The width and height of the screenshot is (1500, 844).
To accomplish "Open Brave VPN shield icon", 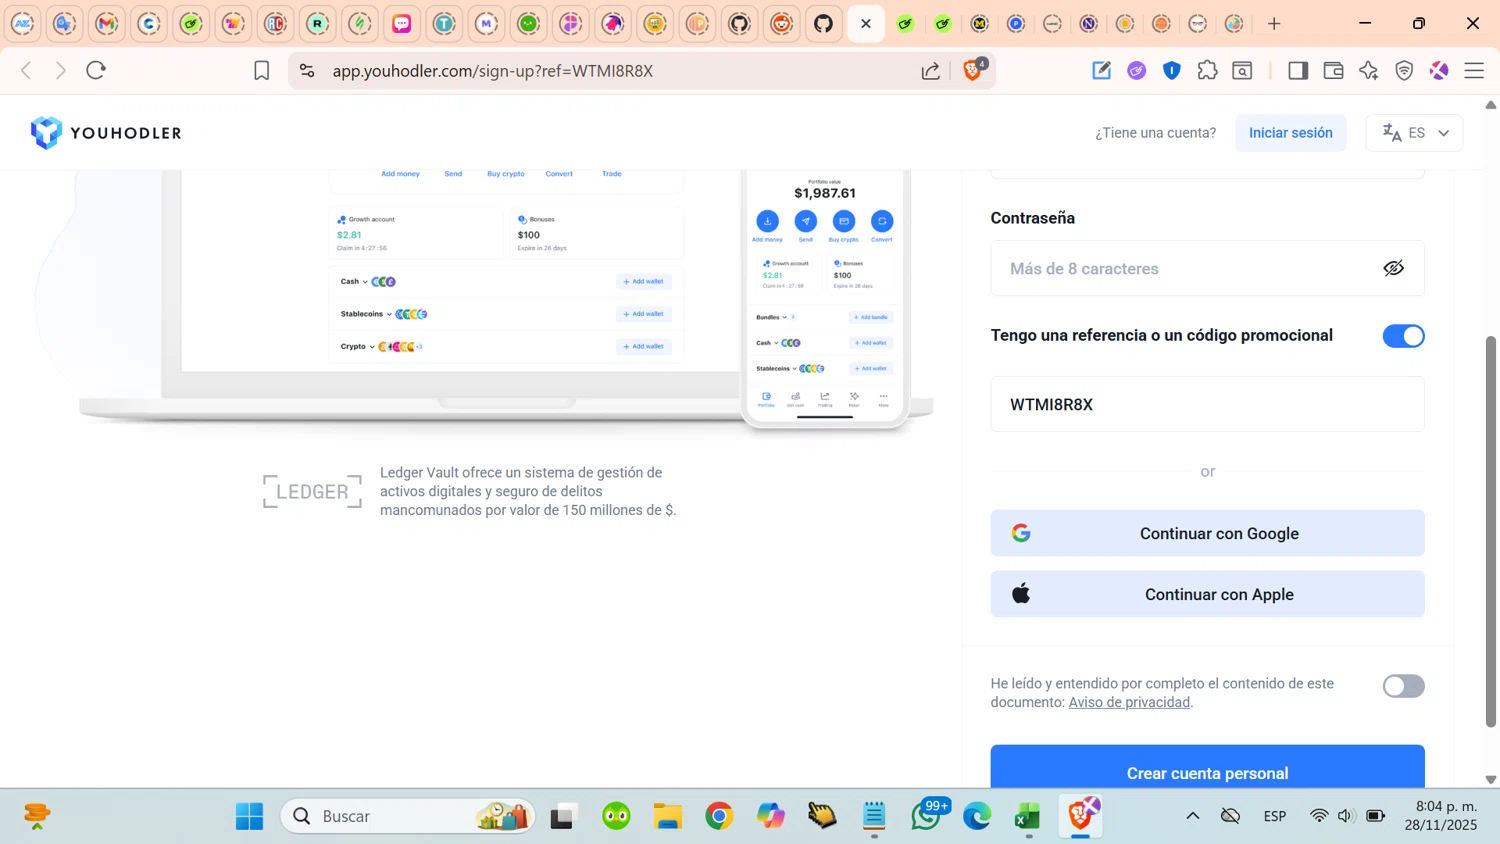I will 1404,70.
